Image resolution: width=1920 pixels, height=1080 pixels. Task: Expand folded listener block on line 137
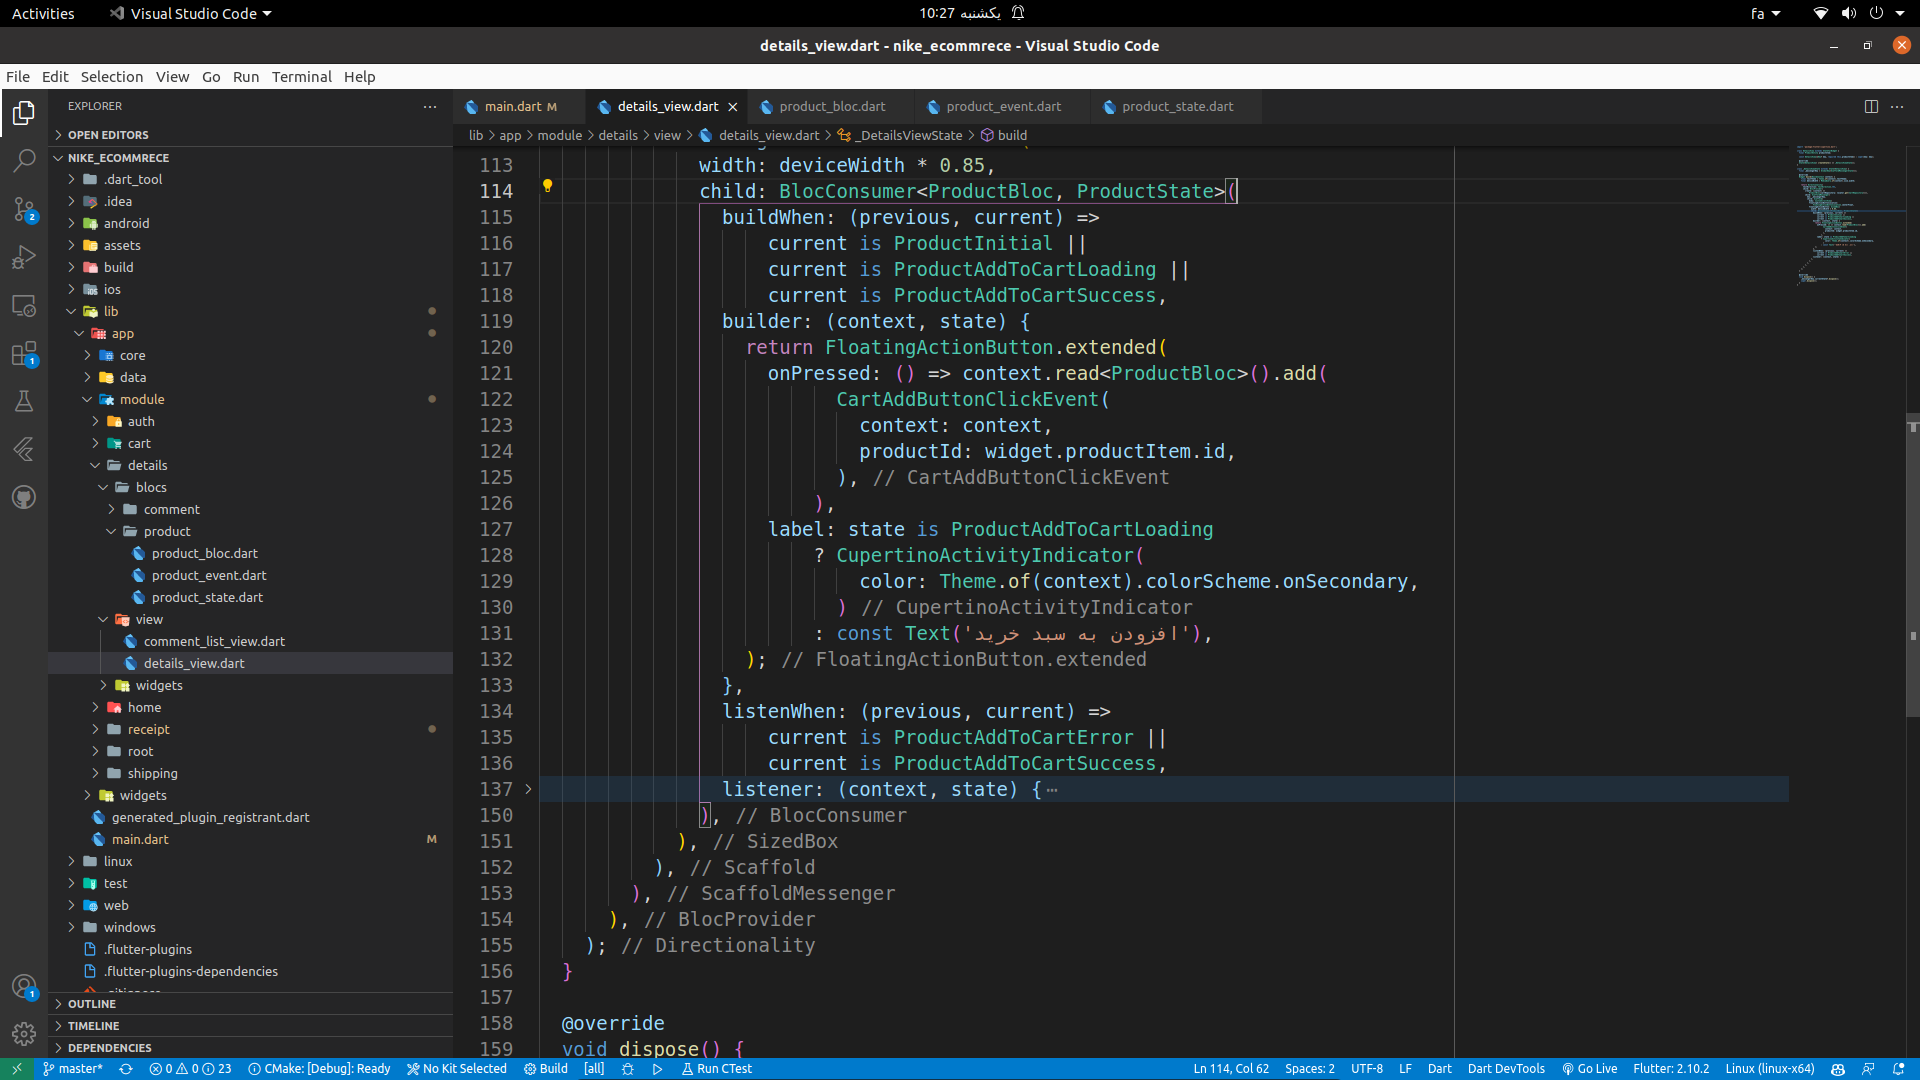tap(528, 789)
